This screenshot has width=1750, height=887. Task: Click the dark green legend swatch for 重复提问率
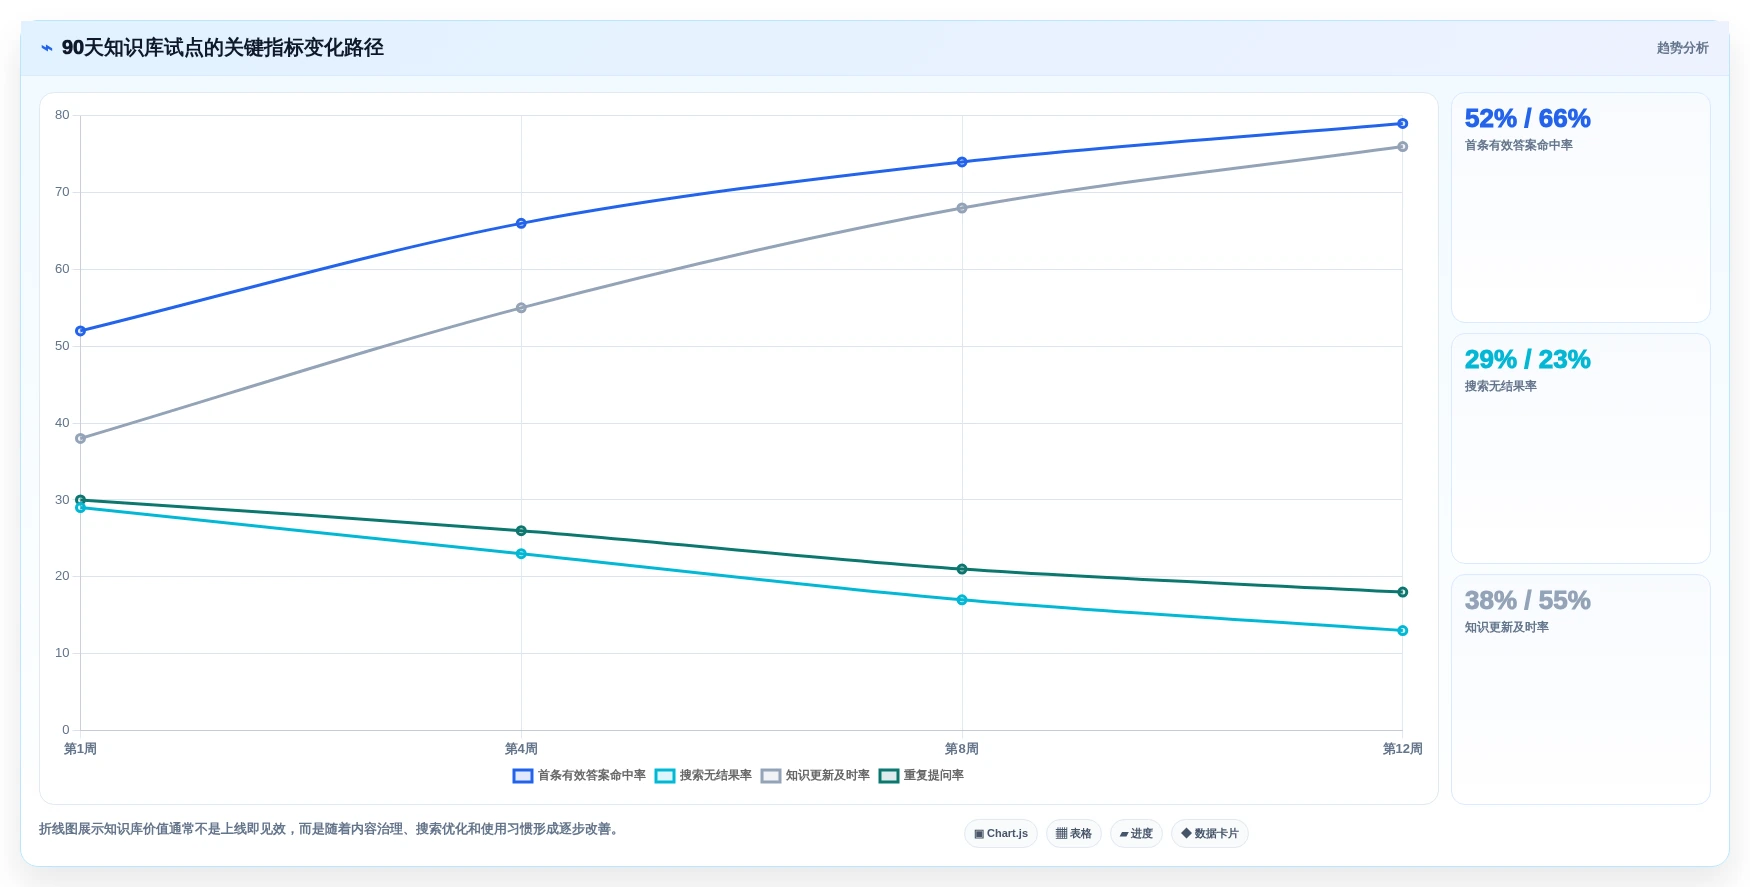(x=889, y=776)
